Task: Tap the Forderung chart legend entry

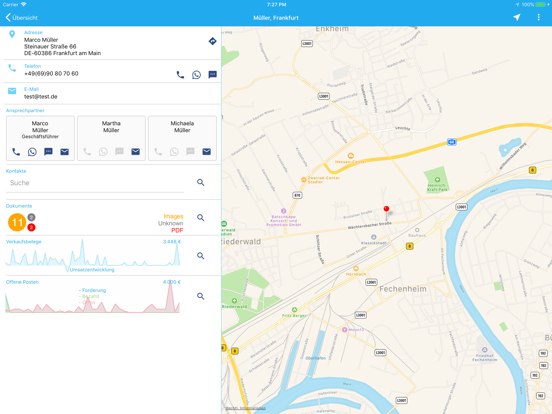Action: pyautogui.click(x=92, y=290)
